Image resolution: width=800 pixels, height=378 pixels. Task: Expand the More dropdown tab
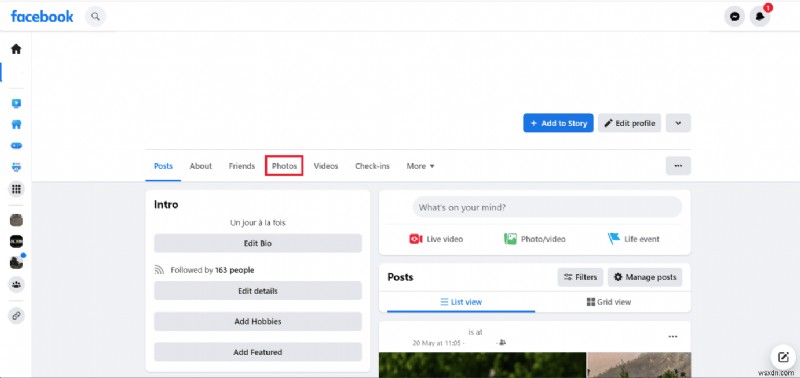point(420,166)
